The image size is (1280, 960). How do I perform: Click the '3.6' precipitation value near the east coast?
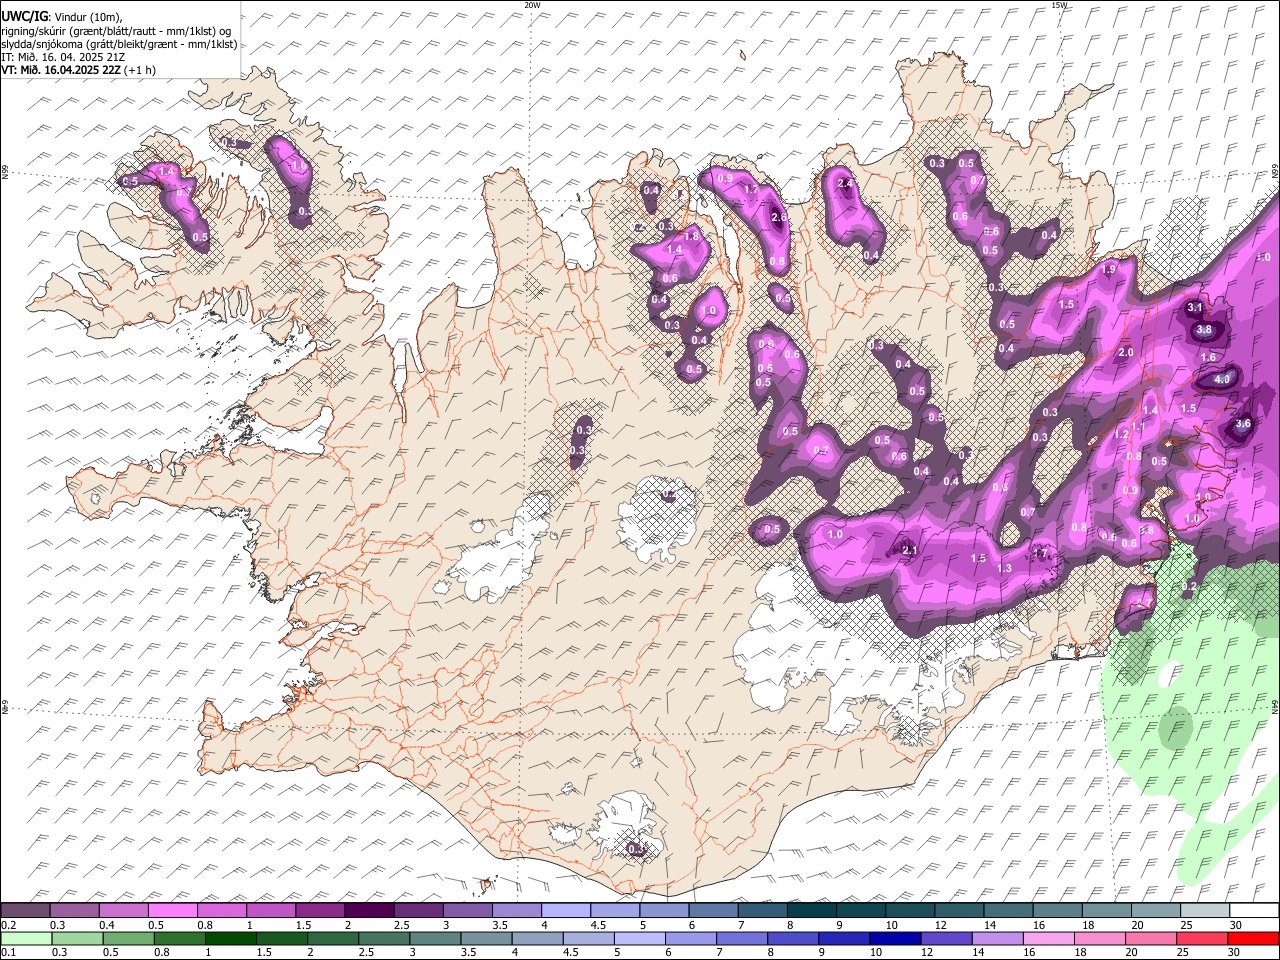click(1243, 424)
